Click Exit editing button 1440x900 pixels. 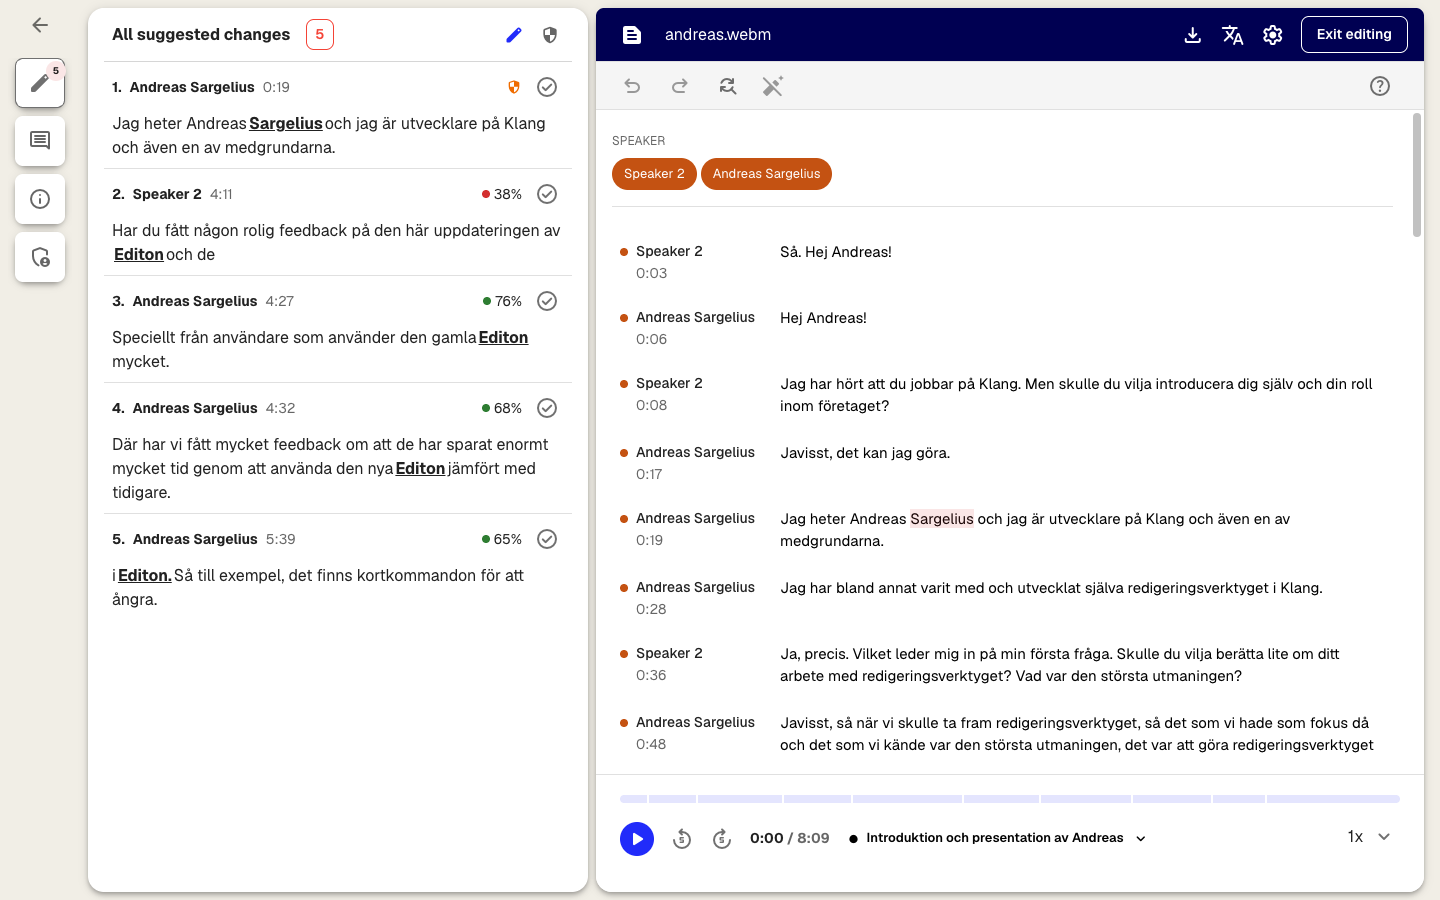click(x=1354, y=34)
